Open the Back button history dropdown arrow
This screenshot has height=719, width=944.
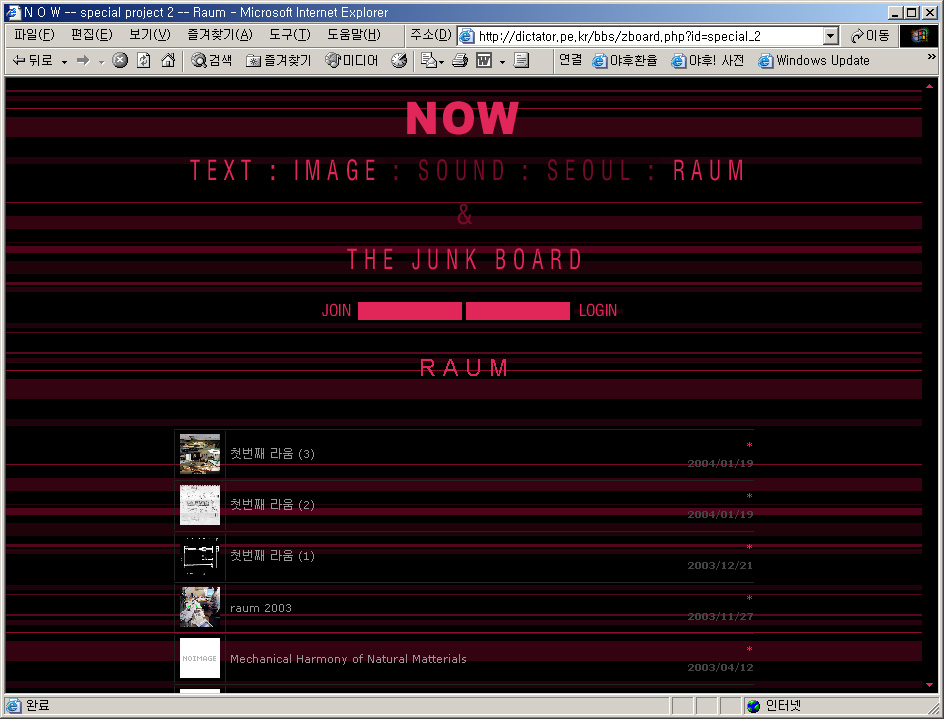(x=64, y=61)
